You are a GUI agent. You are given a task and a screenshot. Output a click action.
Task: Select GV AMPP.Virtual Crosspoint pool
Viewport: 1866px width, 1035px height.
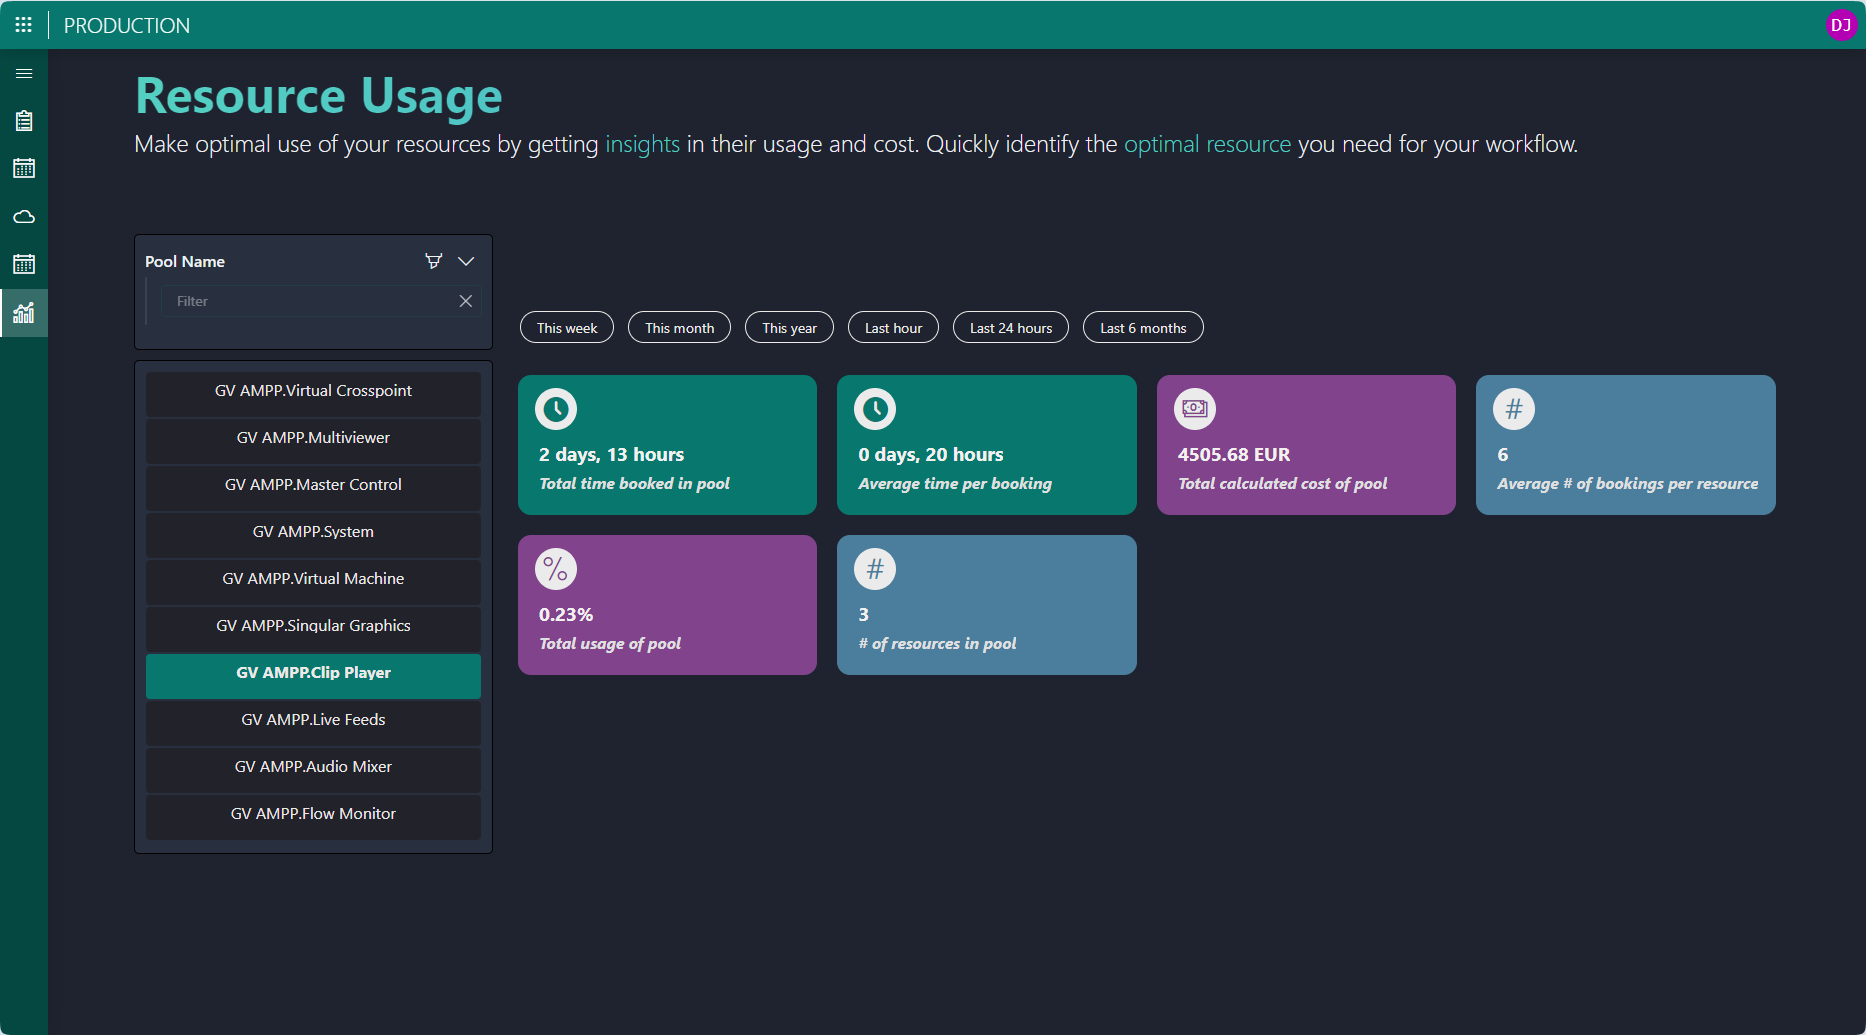coord(313,391)
